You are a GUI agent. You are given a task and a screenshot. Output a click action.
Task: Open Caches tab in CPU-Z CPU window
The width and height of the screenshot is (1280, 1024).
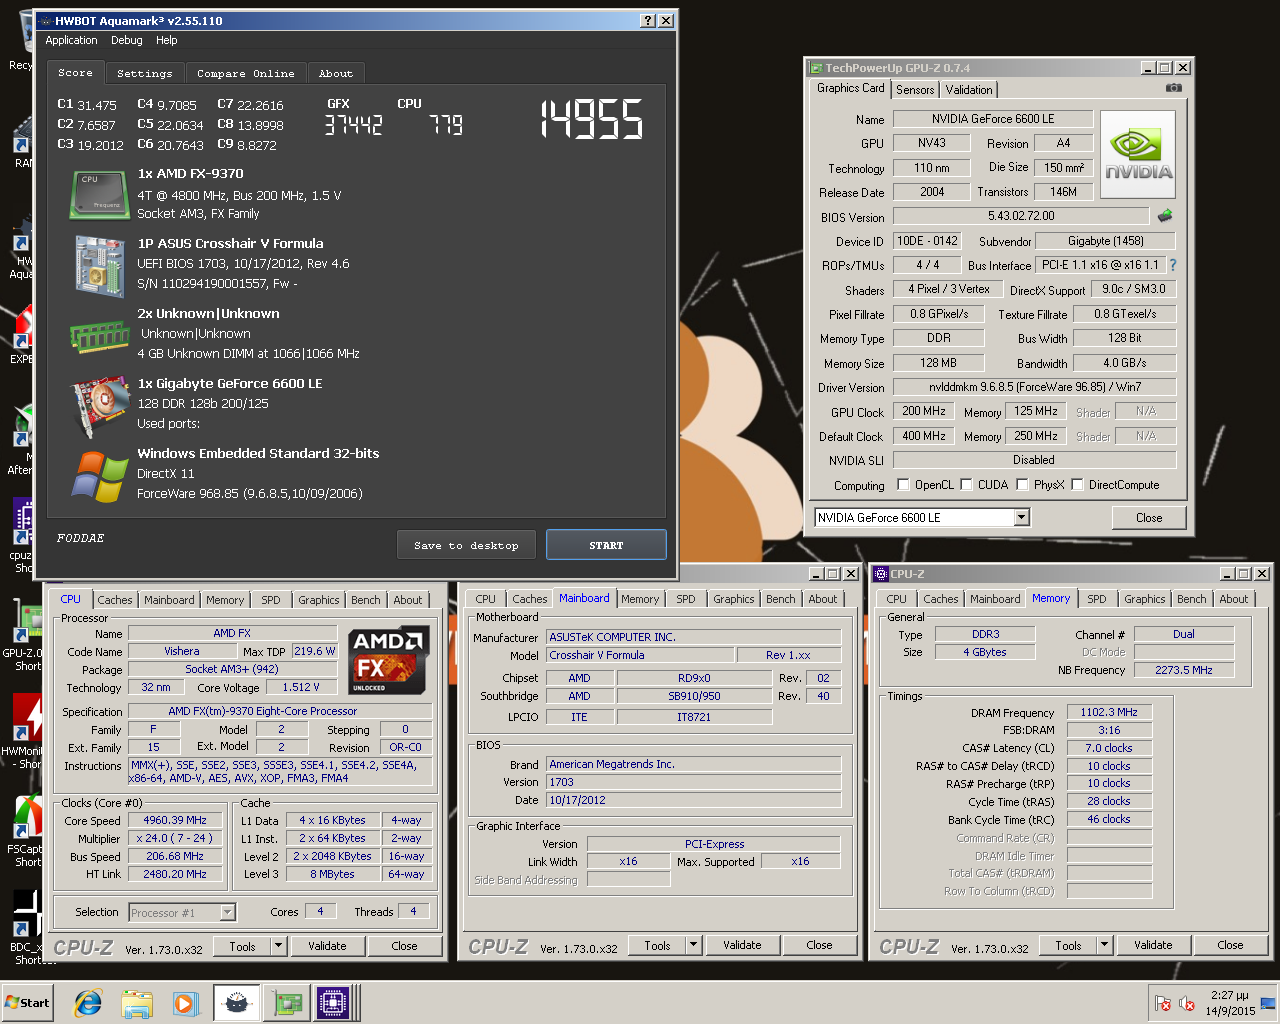click(x=114, y=600)
